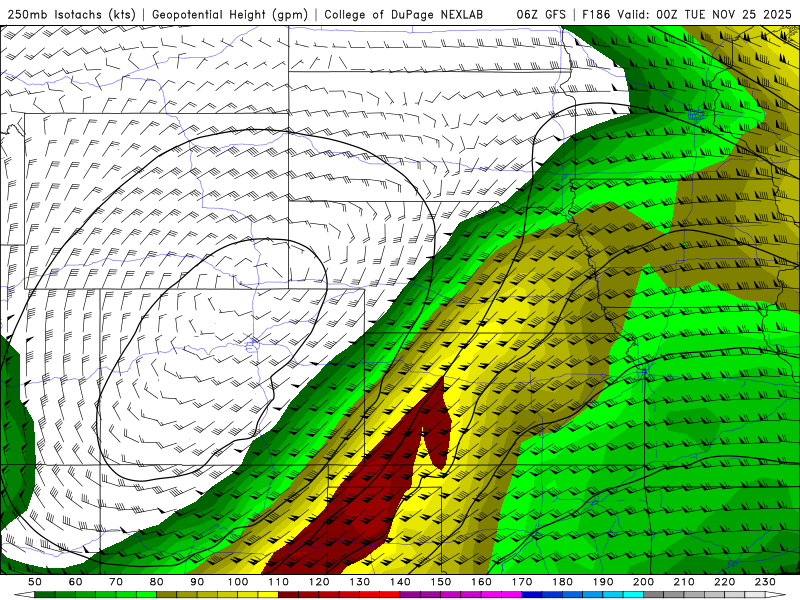
Task: Click the left arrow end of color bar
Action: 24,595
